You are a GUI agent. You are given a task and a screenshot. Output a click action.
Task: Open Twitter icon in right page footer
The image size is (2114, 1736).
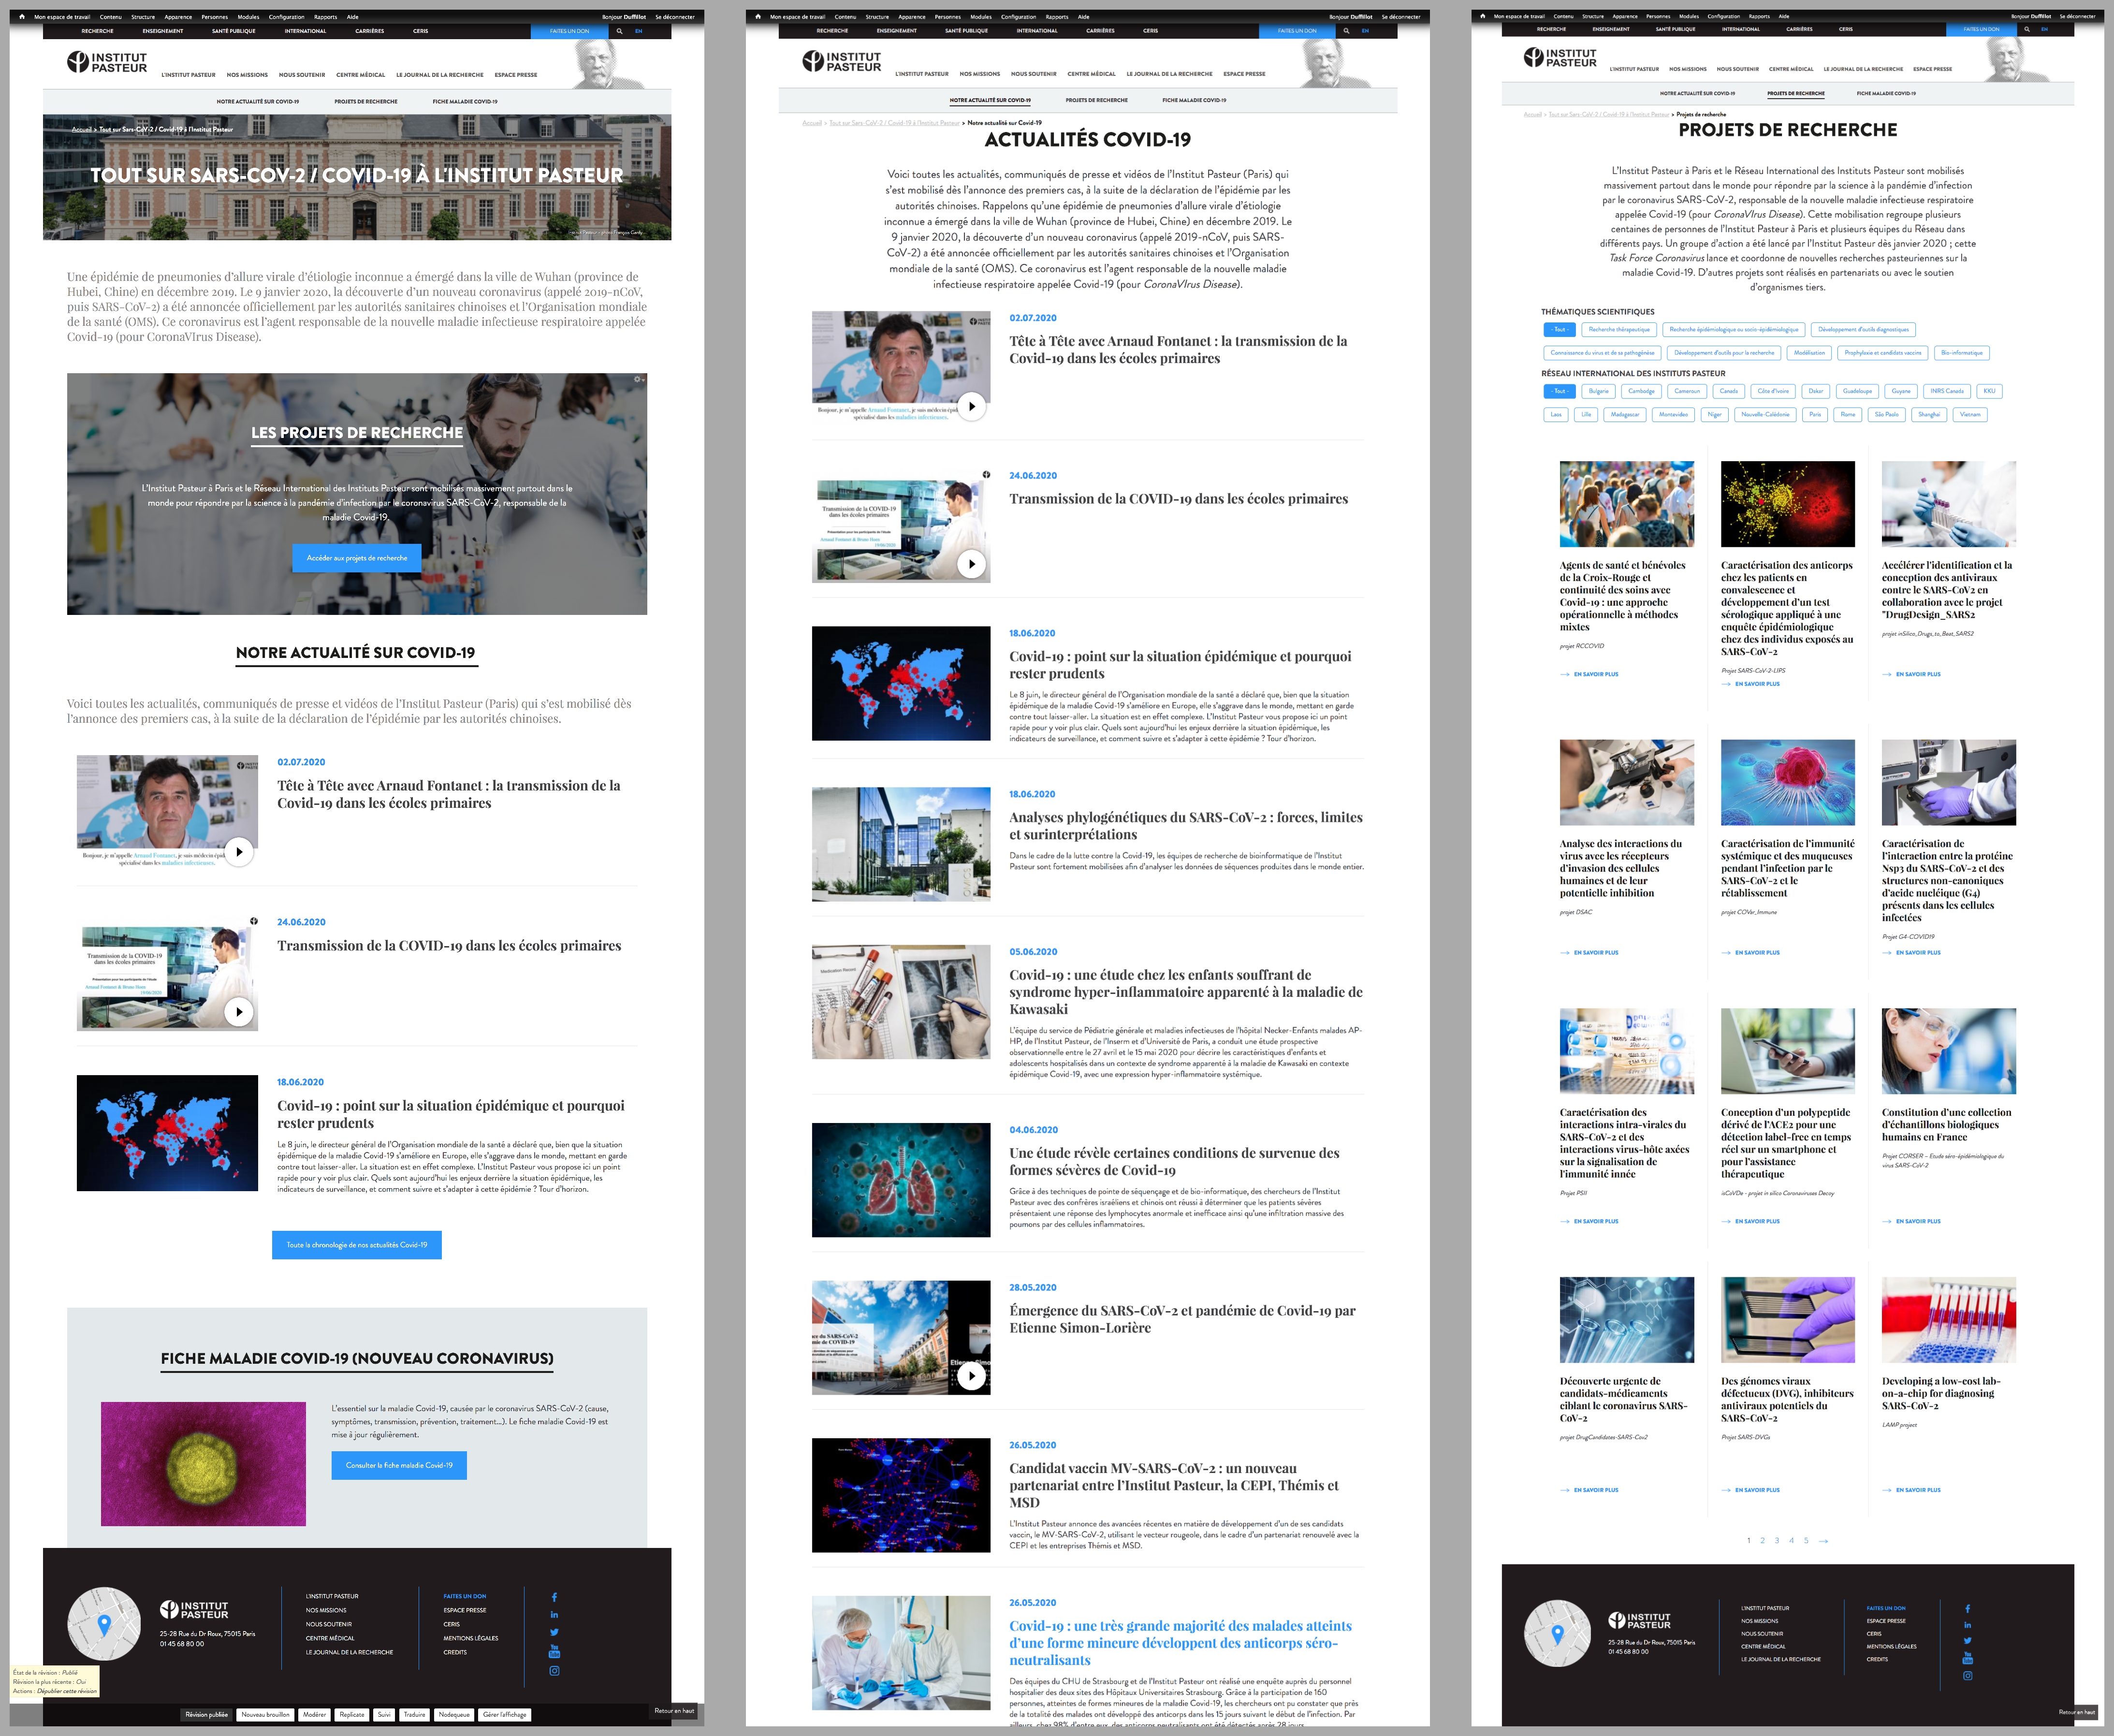click(x=1967, y=1640)
